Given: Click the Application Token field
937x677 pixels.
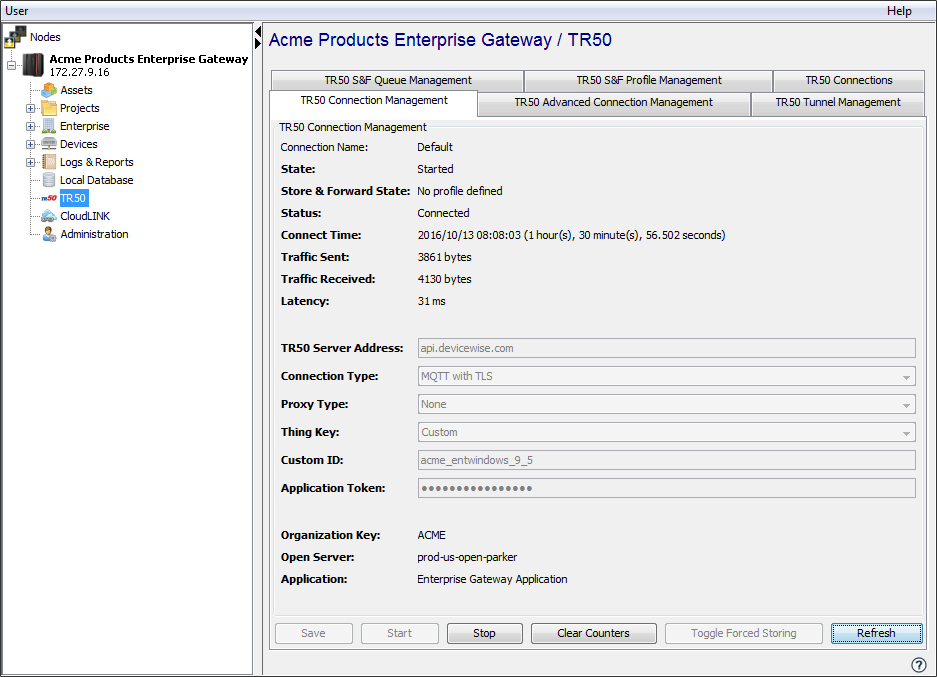Looking at the screenshot, I should pos(666,488).
